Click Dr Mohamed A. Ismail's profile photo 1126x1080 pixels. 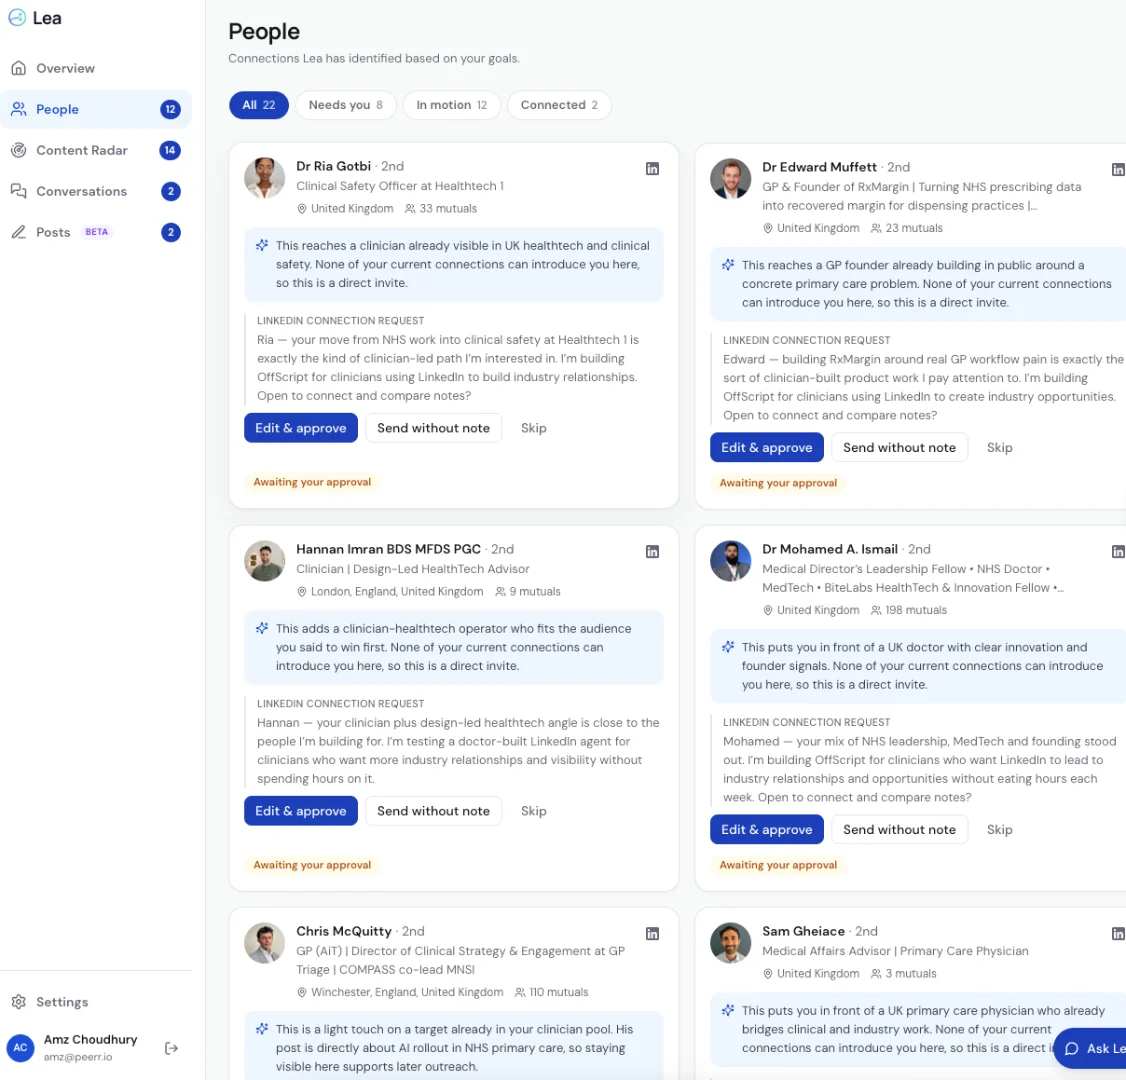point(730,561)
